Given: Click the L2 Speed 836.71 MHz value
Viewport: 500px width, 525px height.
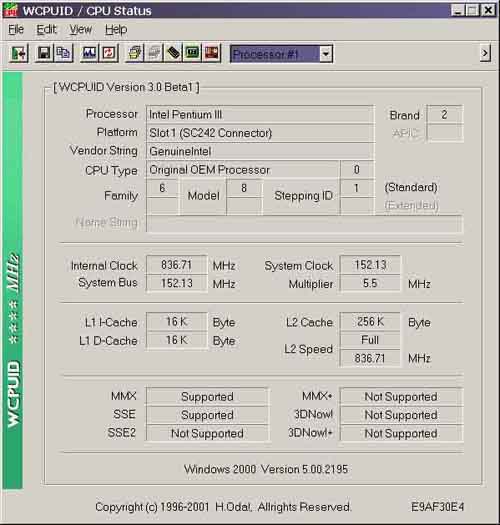Looking at the screenshot, I should pos(370,359).
